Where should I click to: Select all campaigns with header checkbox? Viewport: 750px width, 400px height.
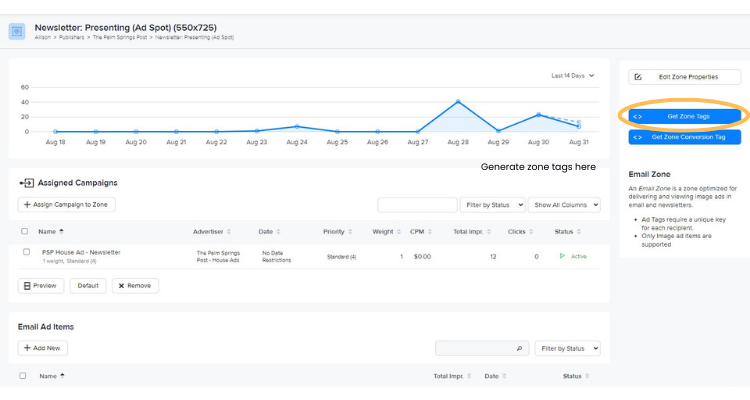coord(25,231)
